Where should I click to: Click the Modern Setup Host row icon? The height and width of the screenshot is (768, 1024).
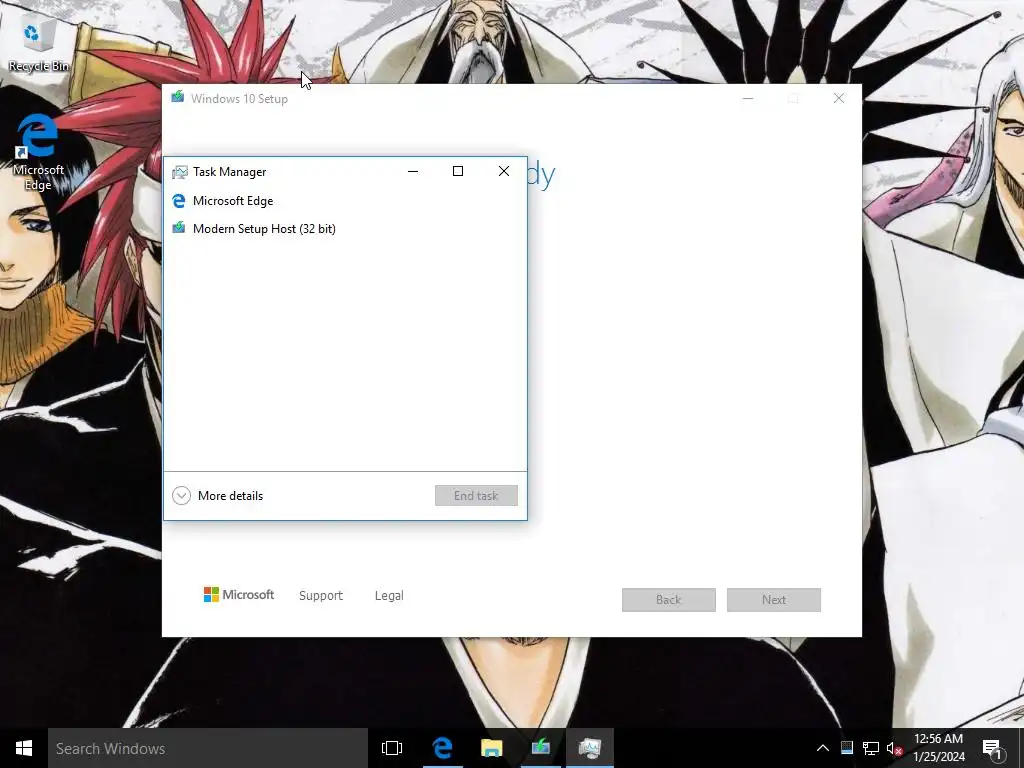pos(178,228)
